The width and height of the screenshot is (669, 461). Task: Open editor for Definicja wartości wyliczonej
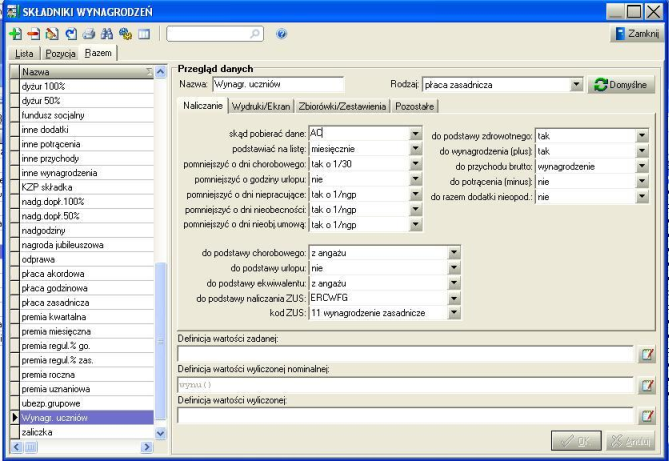tap(647, 416)
